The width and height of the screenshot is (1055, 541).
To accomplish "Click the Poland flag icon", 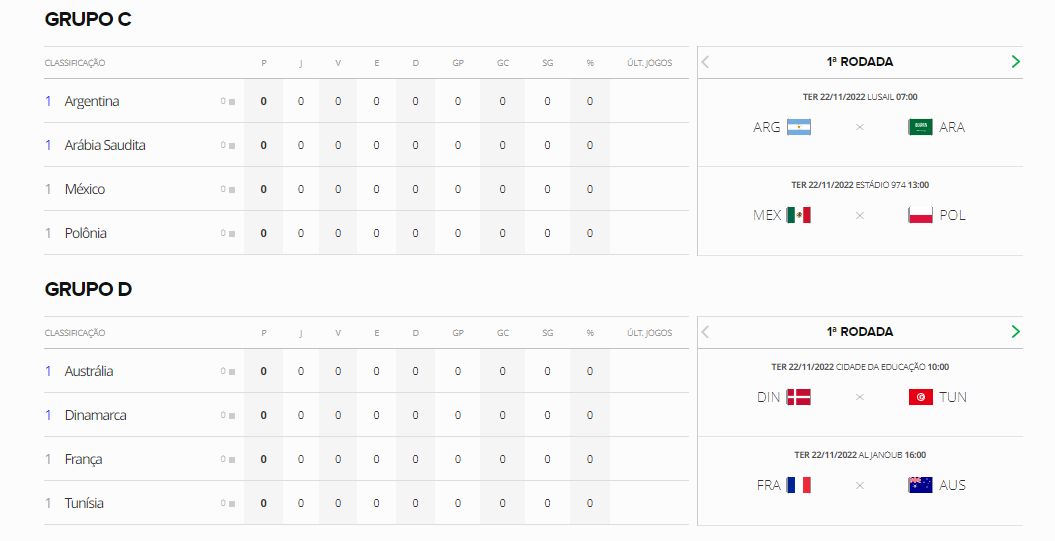I will (920, 215).
